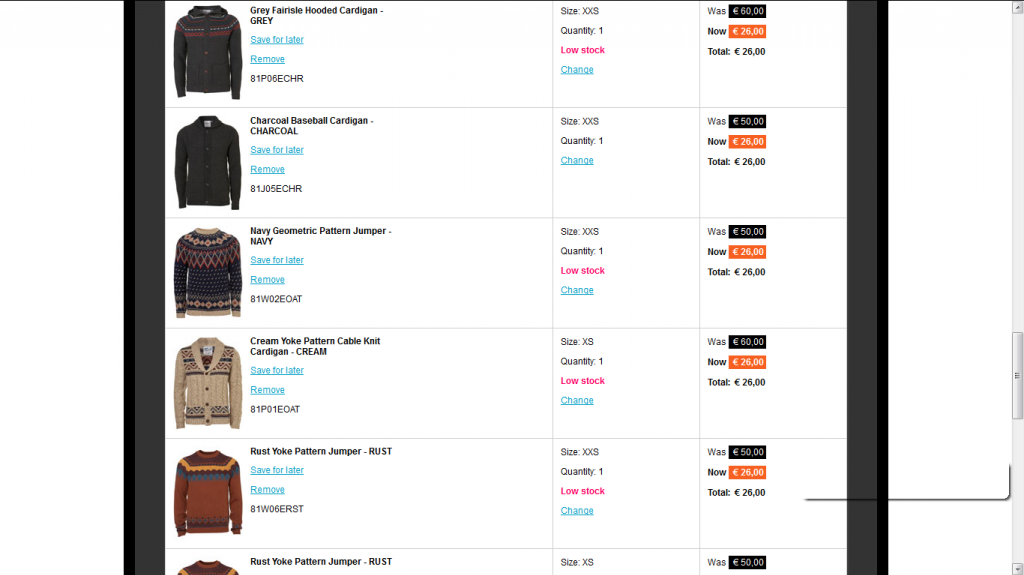Open the Cream Yoke Pattern Cable Knit Cardigan title
Viewport: 1024px width, 575px height.
(315, 341)
